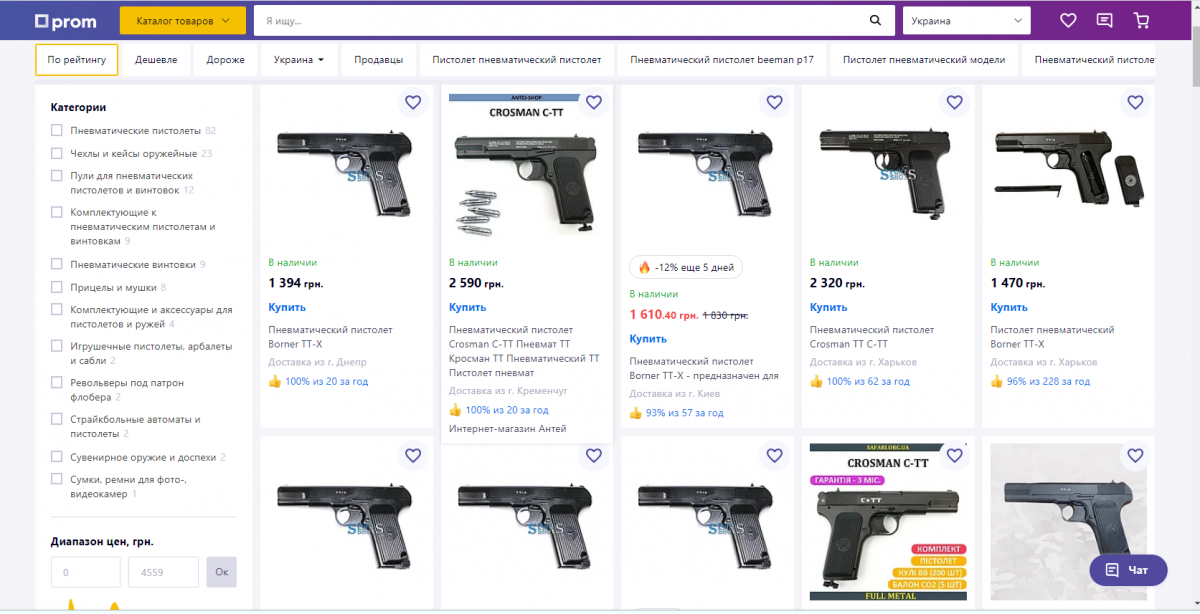This screenshot has height=614, width=1200.
Task: Open the Чат button
Action: [1128, 570]
